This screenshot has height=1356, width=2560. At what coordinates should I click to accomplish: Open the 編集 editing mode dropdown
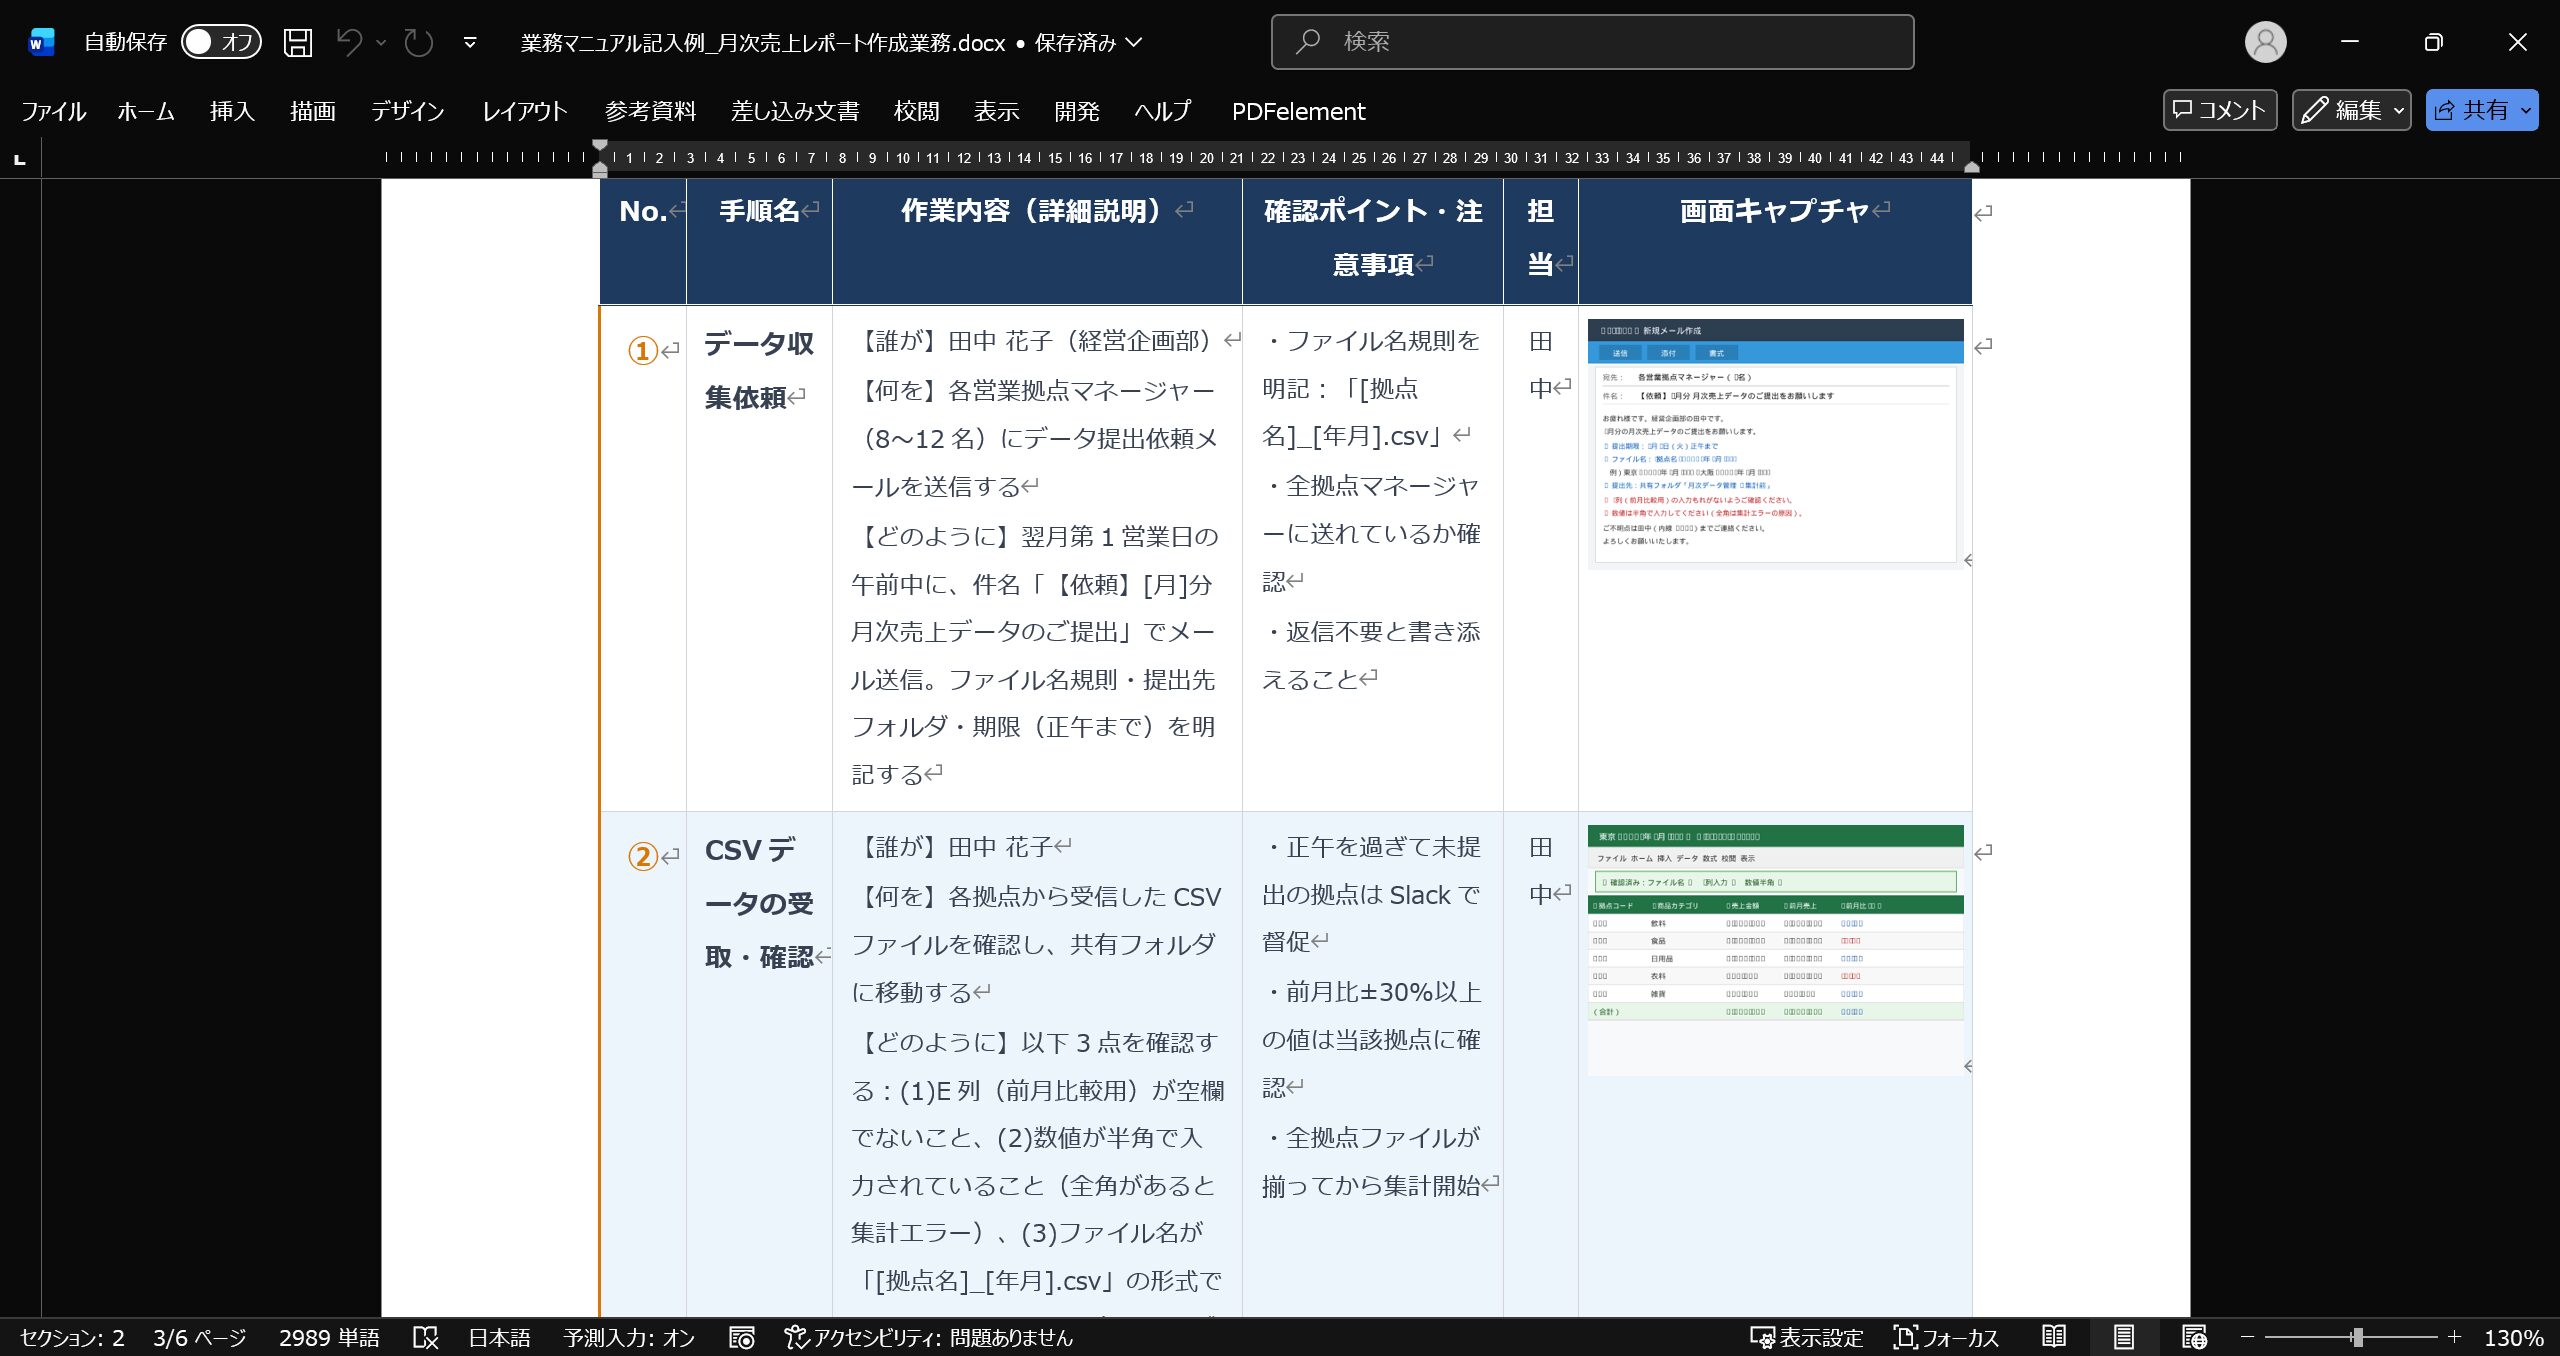coord(2351,110)
